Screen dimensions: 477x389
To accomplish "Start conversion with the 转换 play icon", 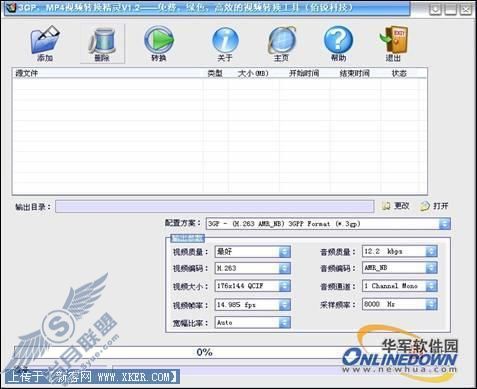I will point(159,43).
